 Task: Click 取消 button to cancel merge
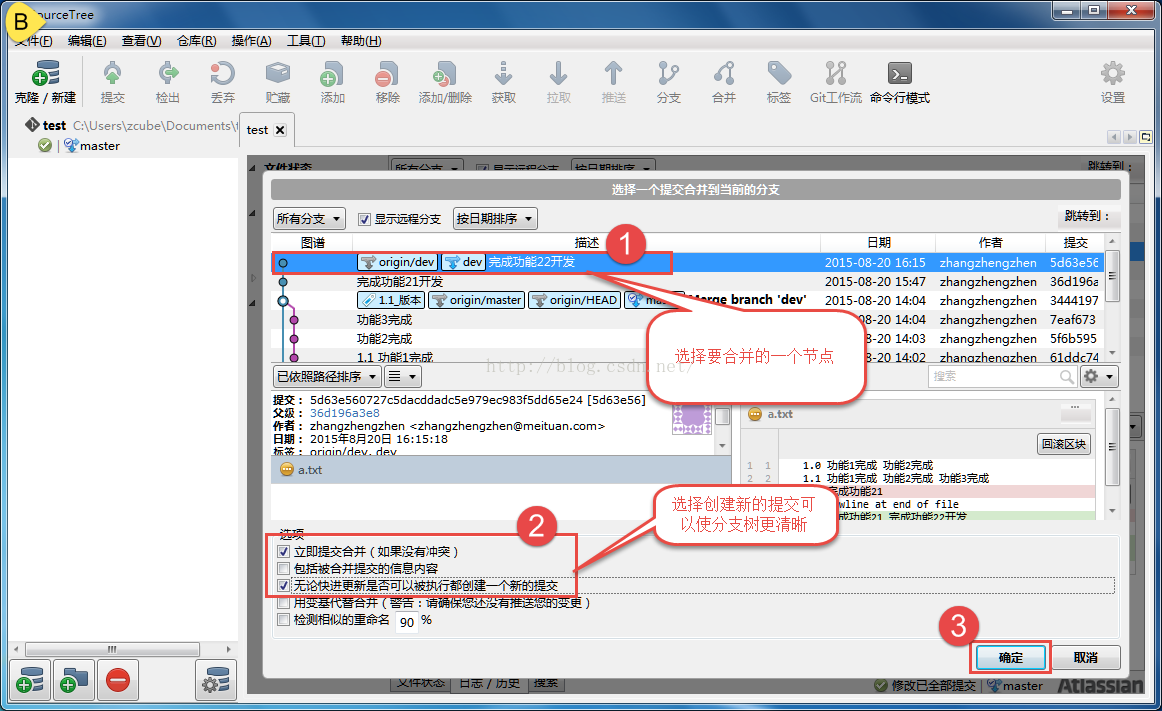pyautogui.click(x=1086, y=658)
